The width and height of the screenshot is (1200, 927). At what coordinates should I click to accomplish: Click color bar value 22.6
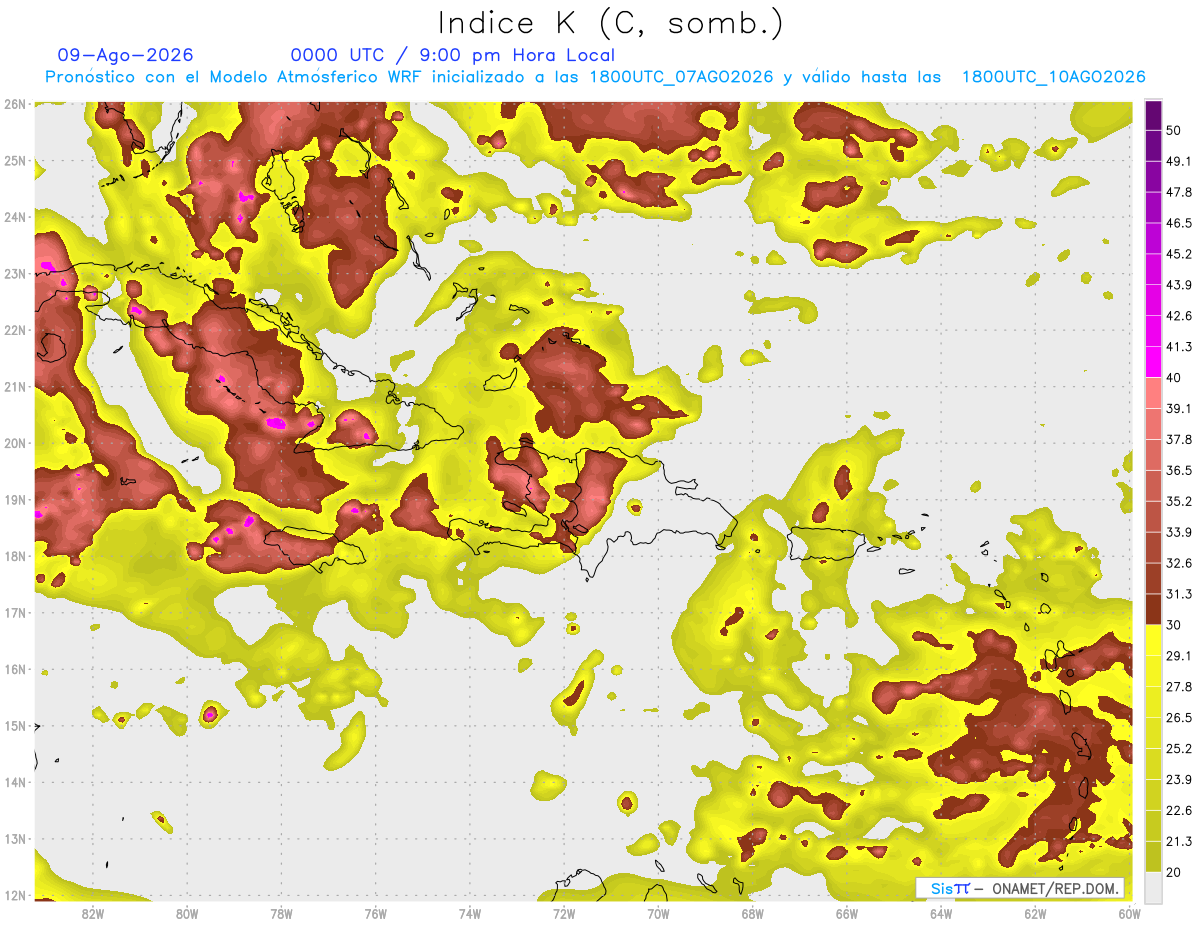coord(1178,810)
